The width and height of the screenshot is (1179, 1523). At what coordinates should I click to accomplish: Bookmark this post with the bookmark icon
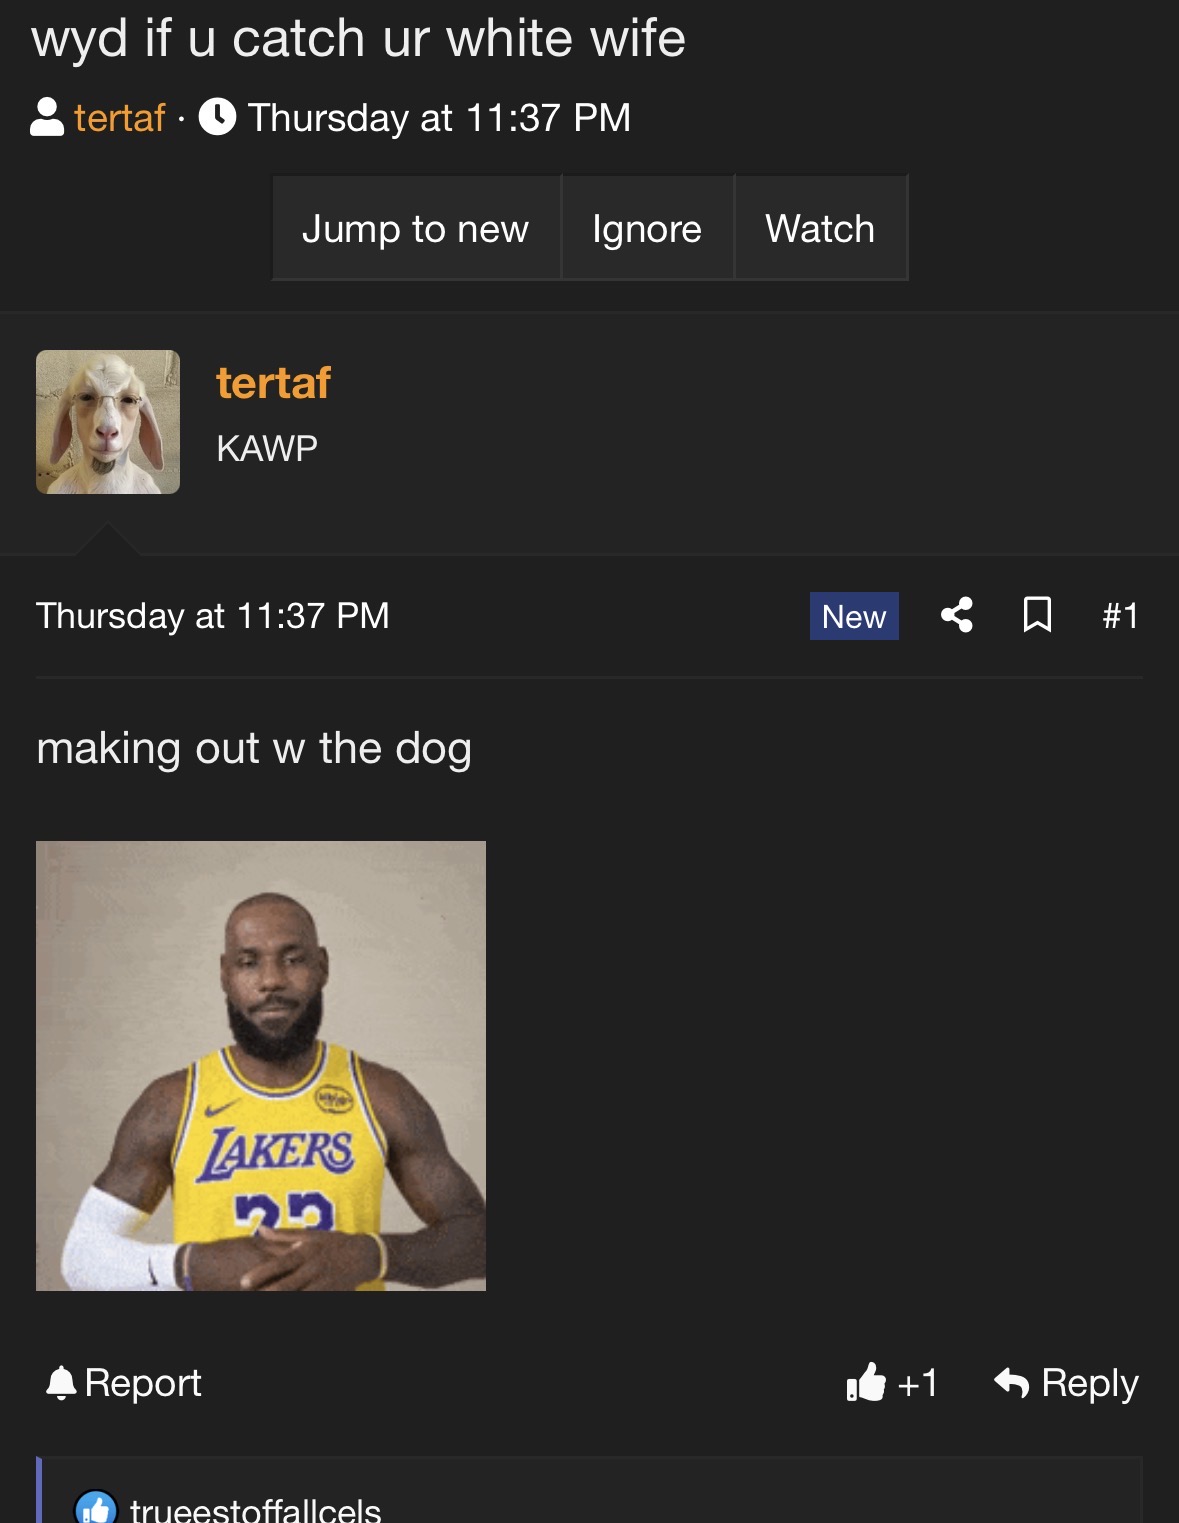coord(1037,615)
